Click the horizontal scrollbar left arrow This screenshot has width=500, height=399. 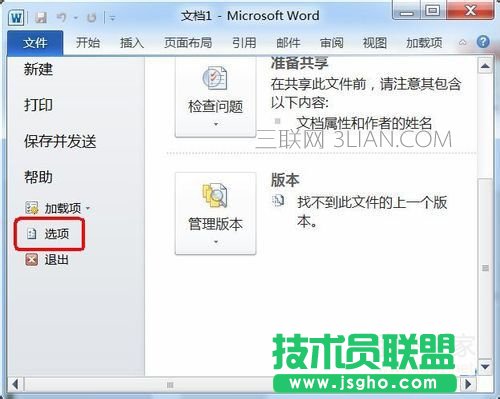[15, 385]
